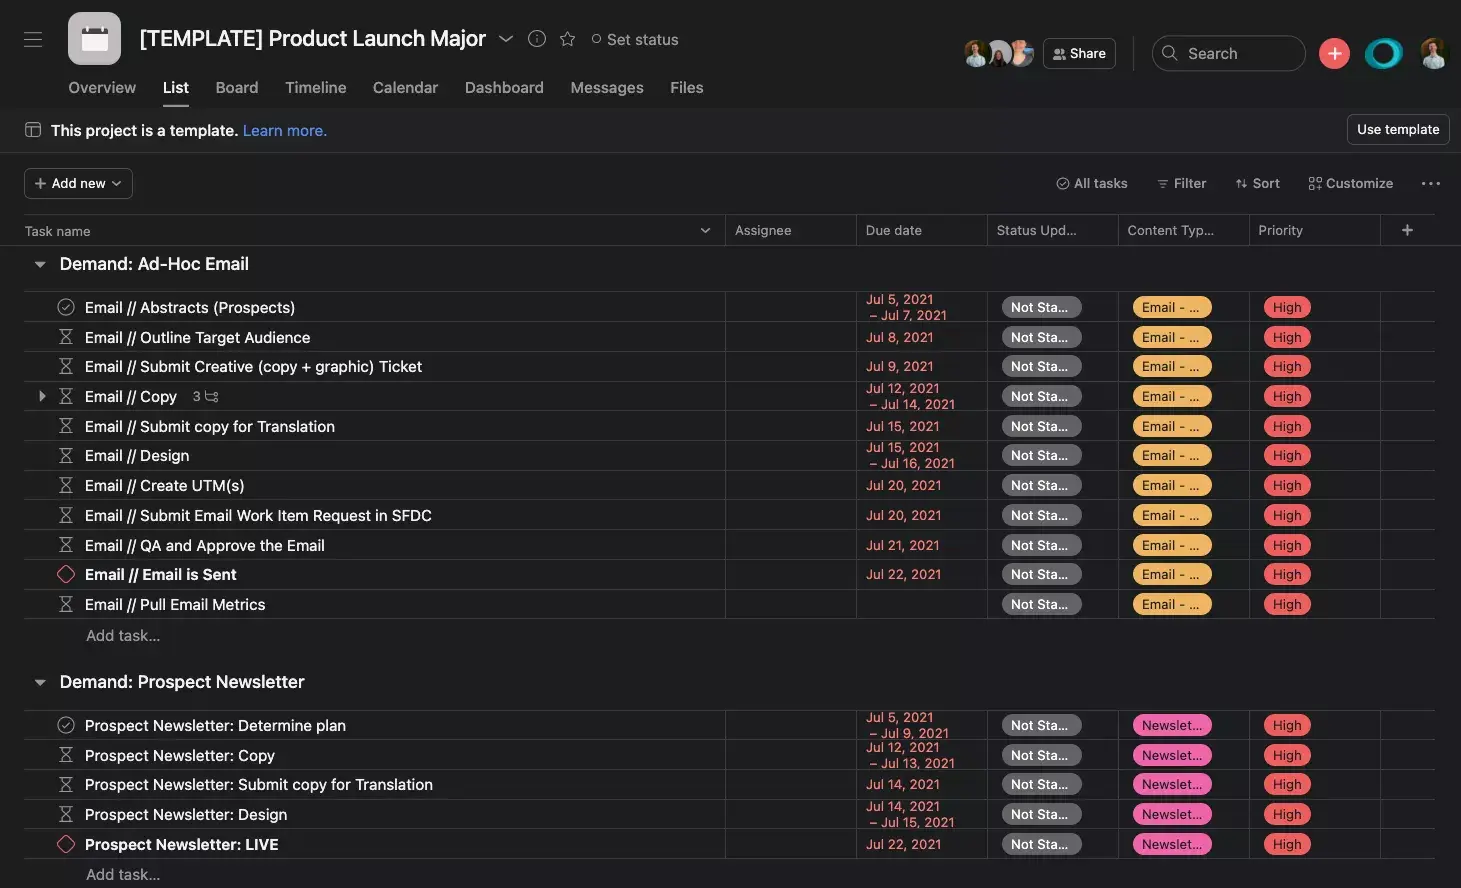
Task: Expand subtasks of Email // Copy
Action: pos(42,396)
